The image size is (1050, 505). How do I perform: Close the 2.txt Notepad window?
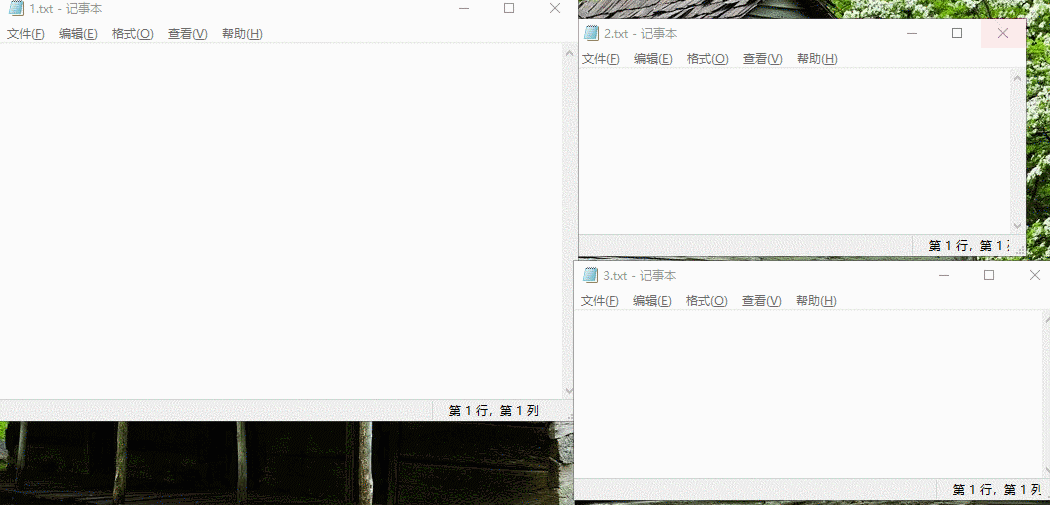1003,34
